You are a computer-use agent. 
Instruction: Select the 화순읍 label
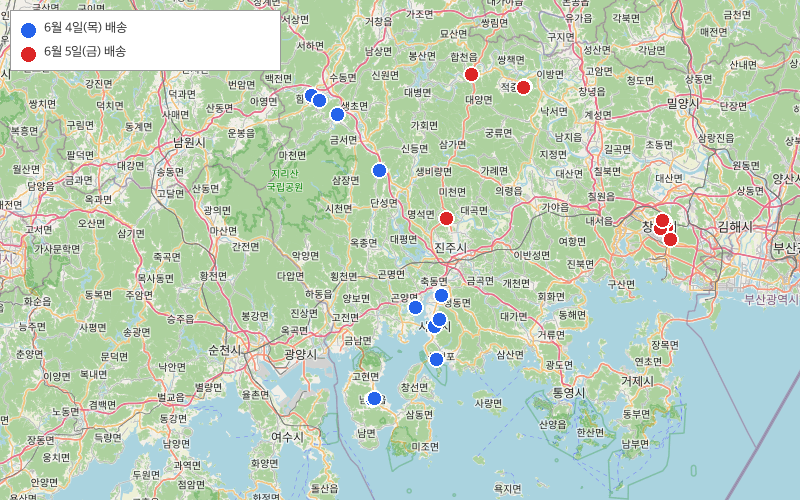click(38, 302)
